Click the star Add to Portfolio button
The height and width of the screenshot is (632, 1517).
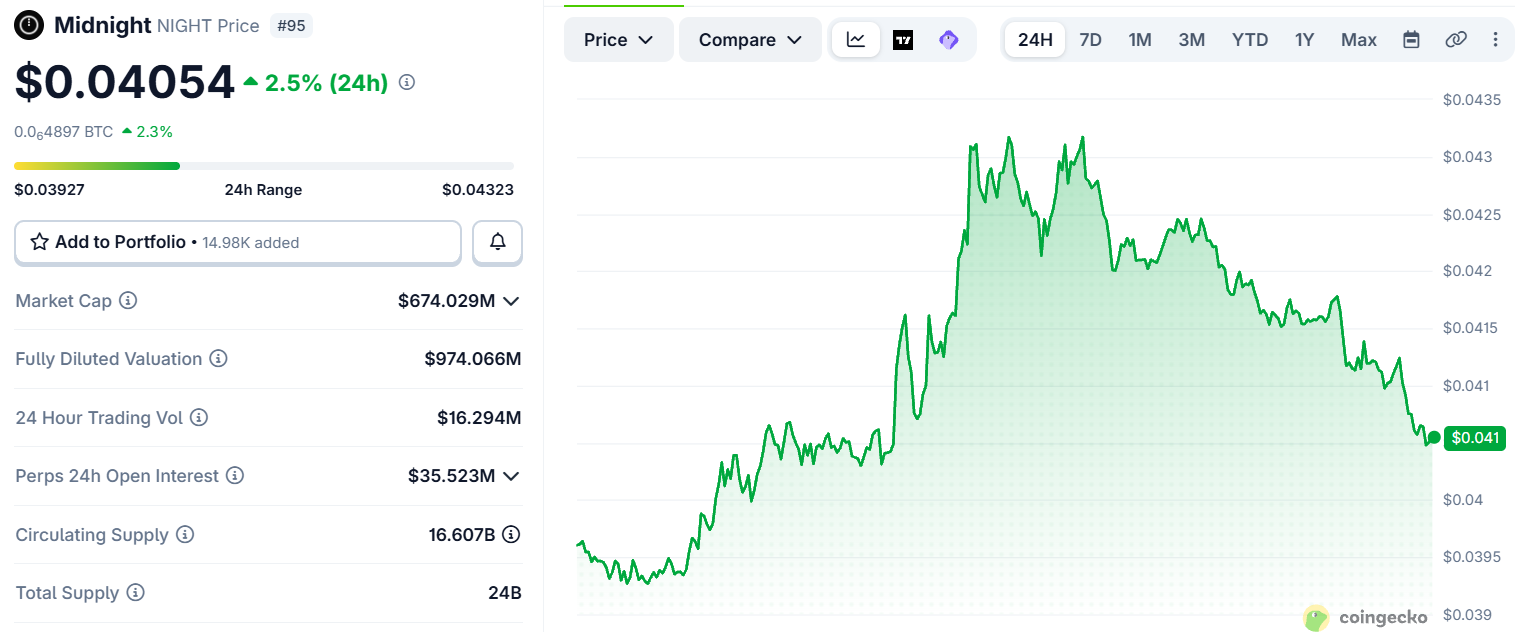pyautogui.click(x=237, y=242)
